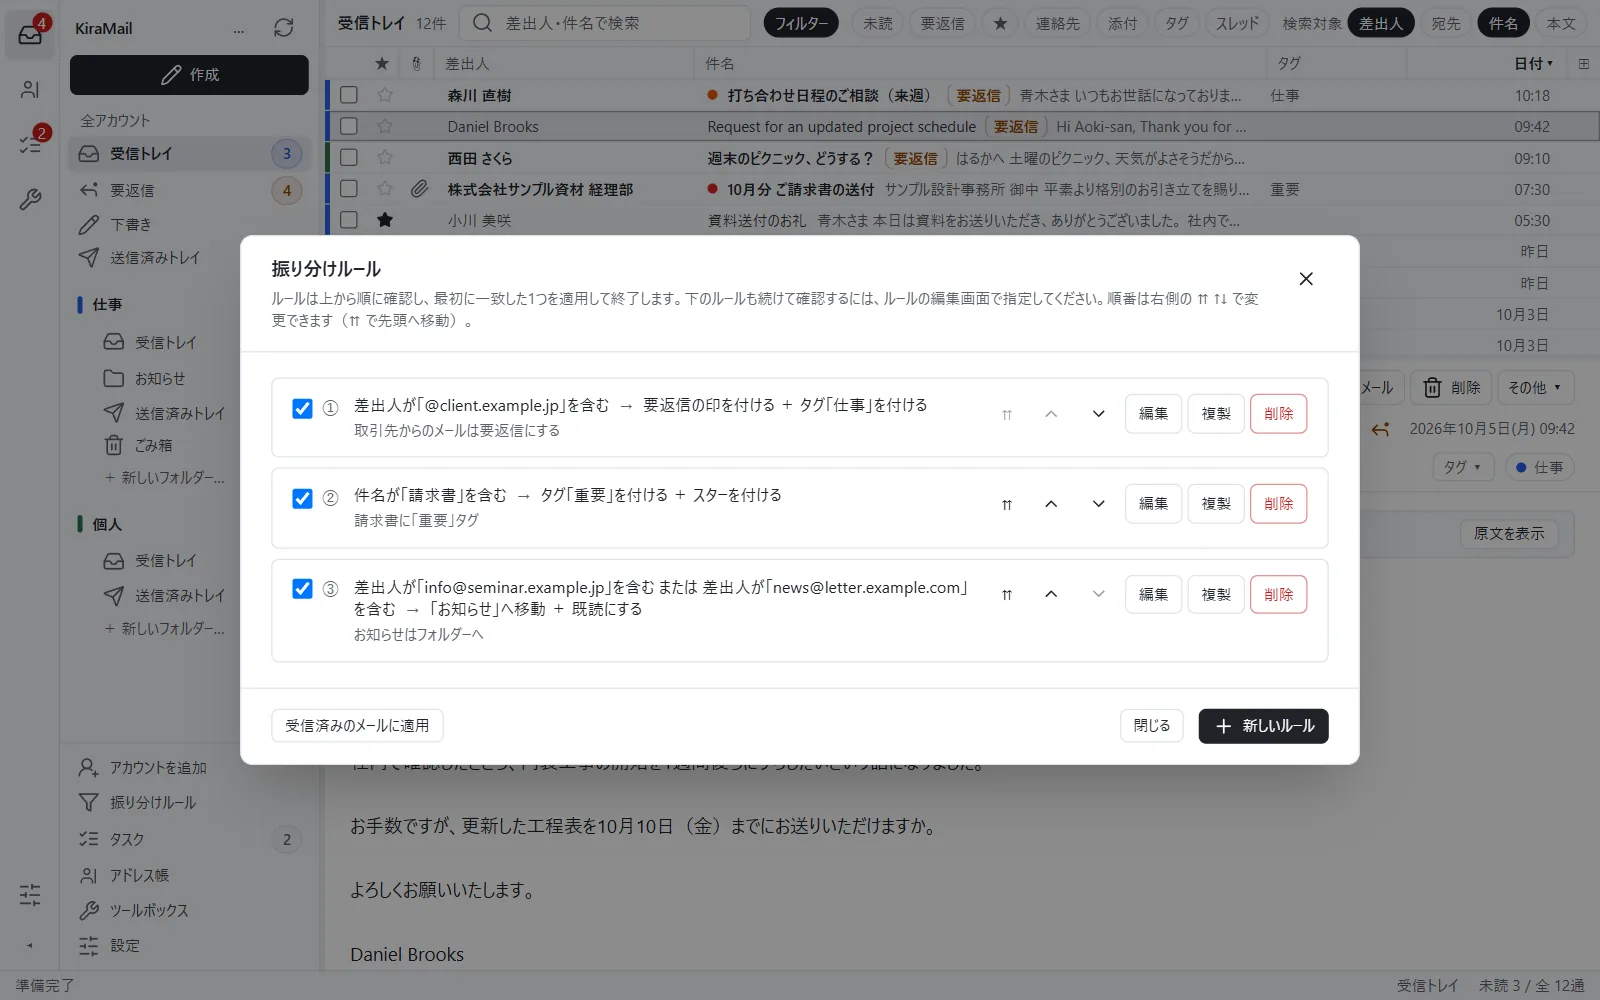Move rule ② down one position

[x=1098, y=504]
